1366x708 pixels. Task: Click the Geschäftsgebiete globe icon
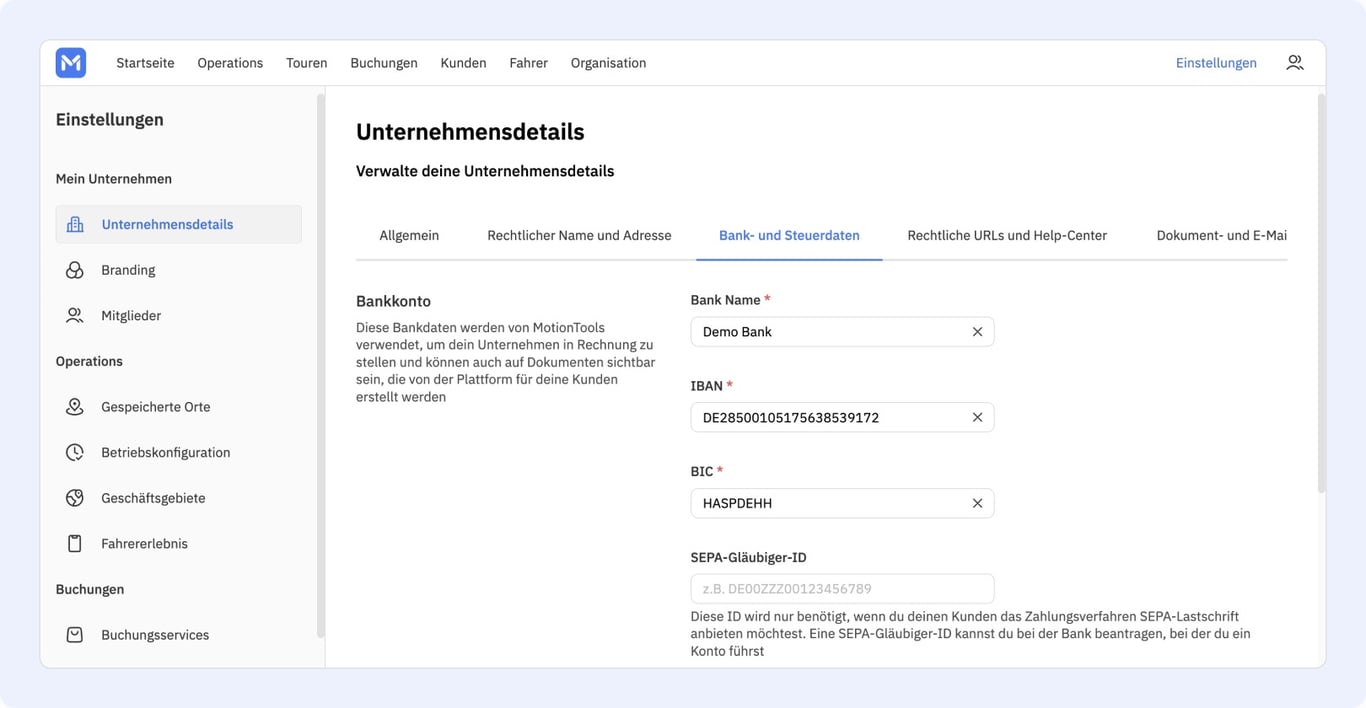(x=75, y=498)
